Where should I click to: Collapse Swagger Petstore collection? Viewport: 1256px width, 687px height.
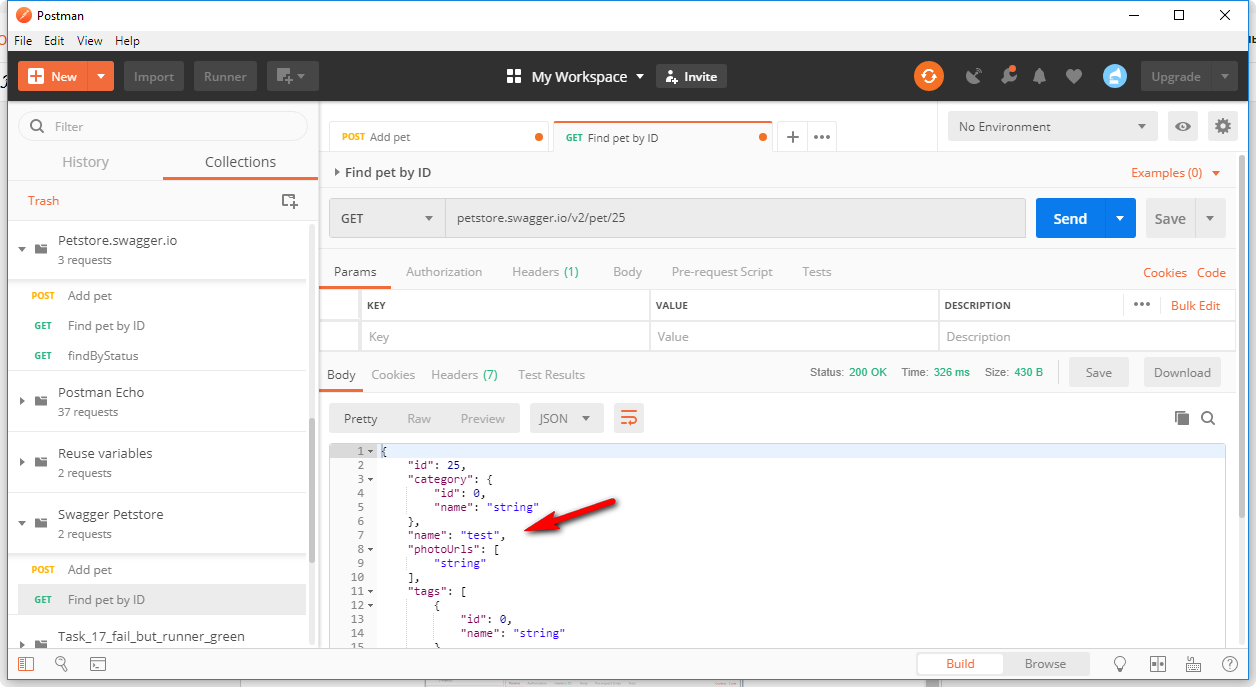(22, 523)
